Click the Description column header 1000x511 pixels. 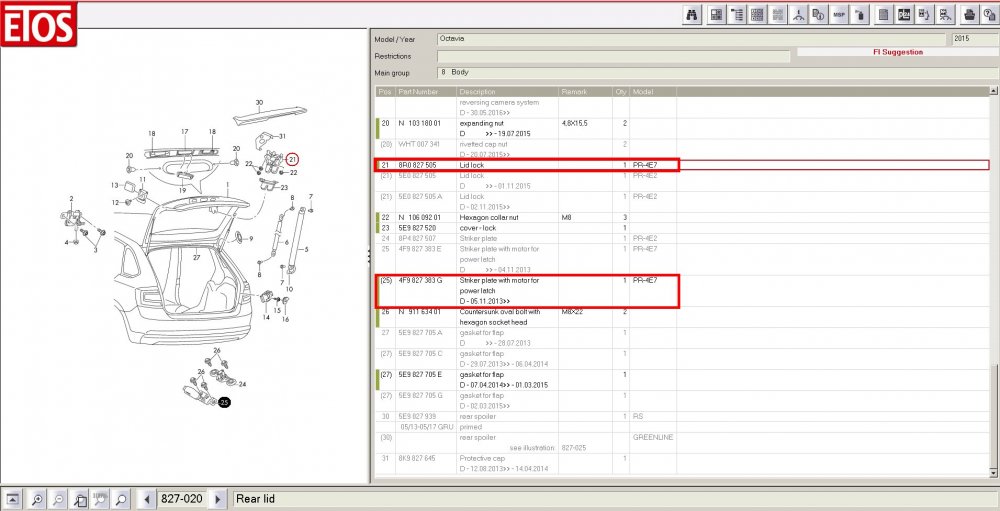tap(508, 92)
